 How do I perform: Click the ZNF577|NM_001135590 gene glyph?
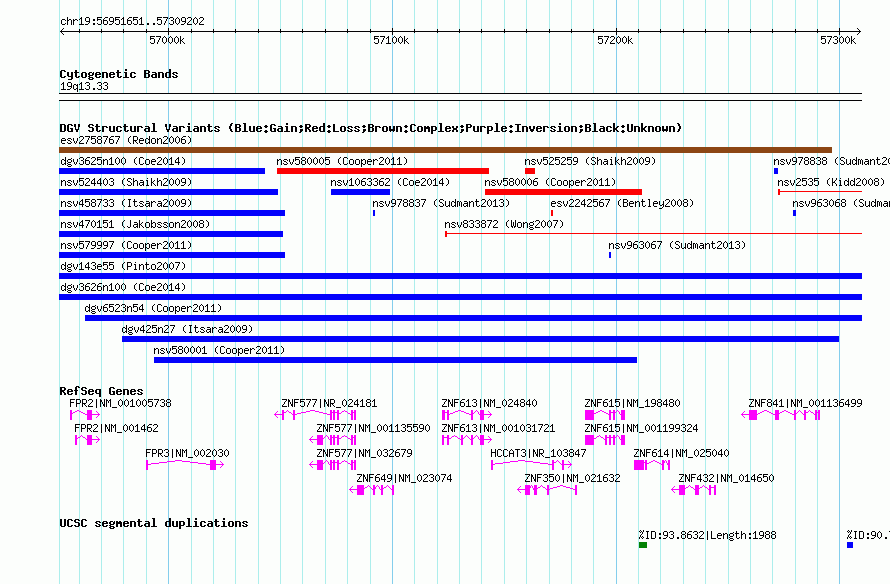point(333,440)
